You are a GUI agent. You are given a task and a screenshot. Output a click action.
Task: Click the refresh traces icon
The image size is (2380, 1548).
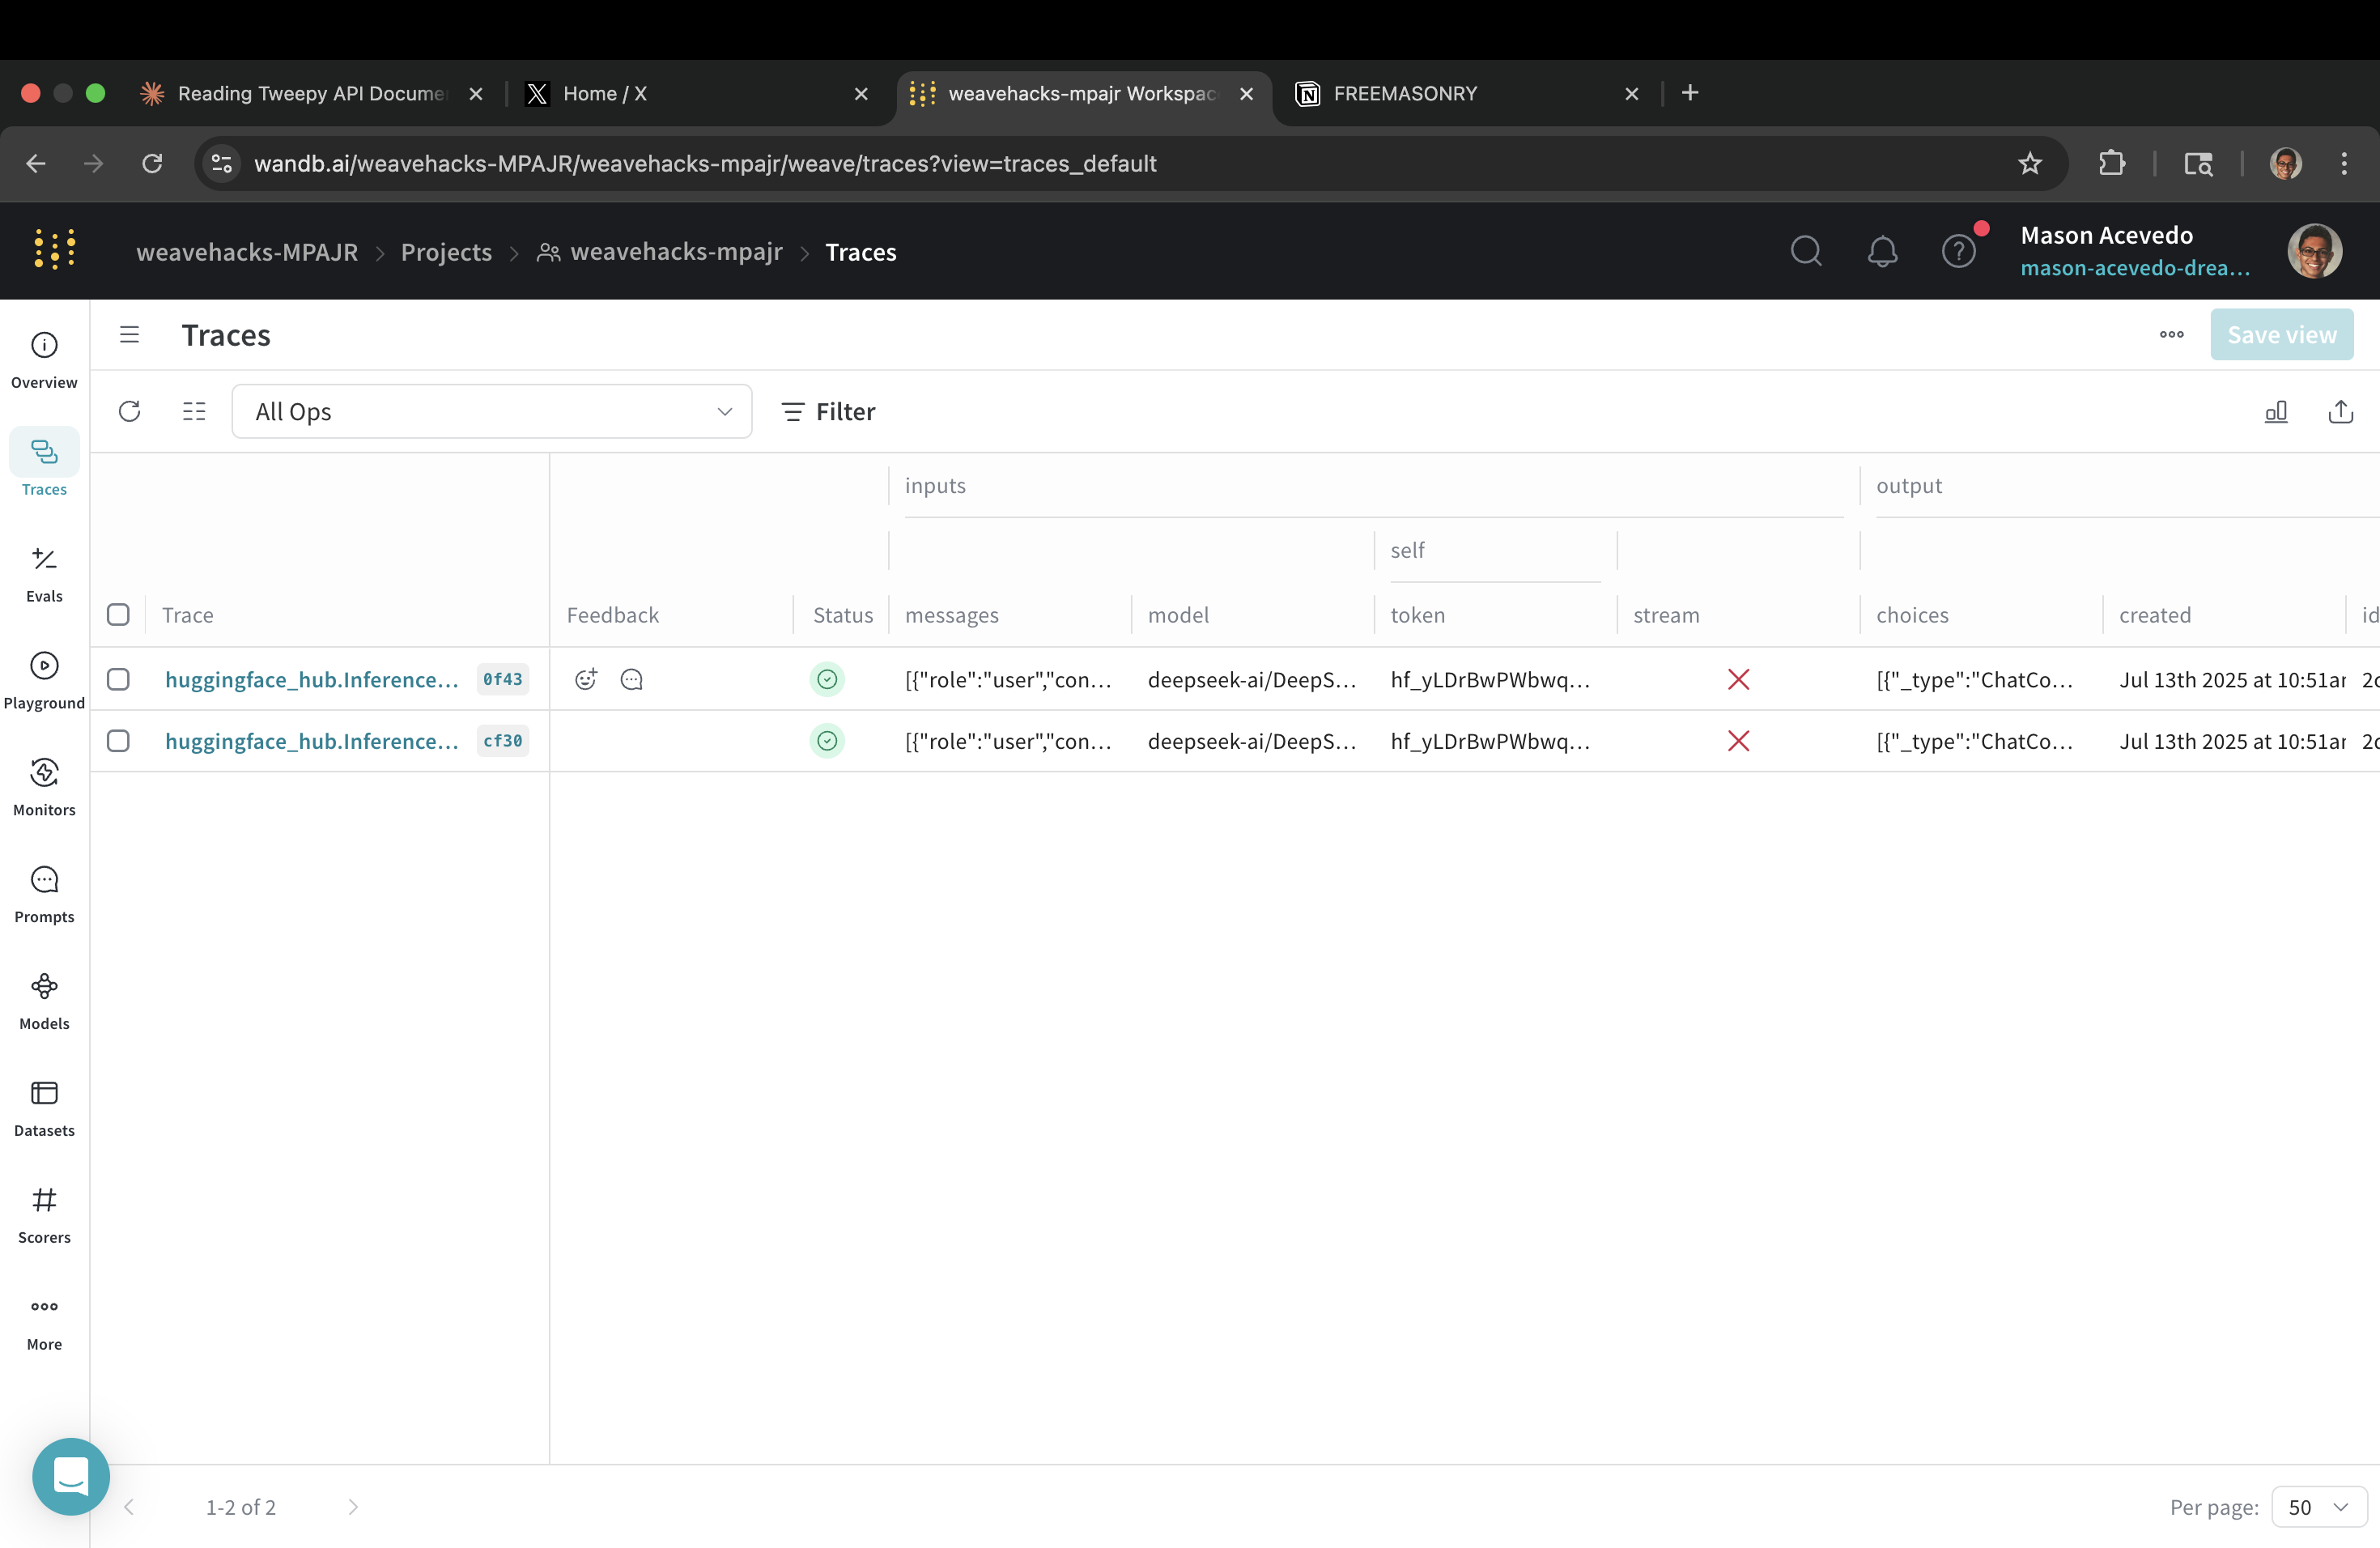point(129,412)
